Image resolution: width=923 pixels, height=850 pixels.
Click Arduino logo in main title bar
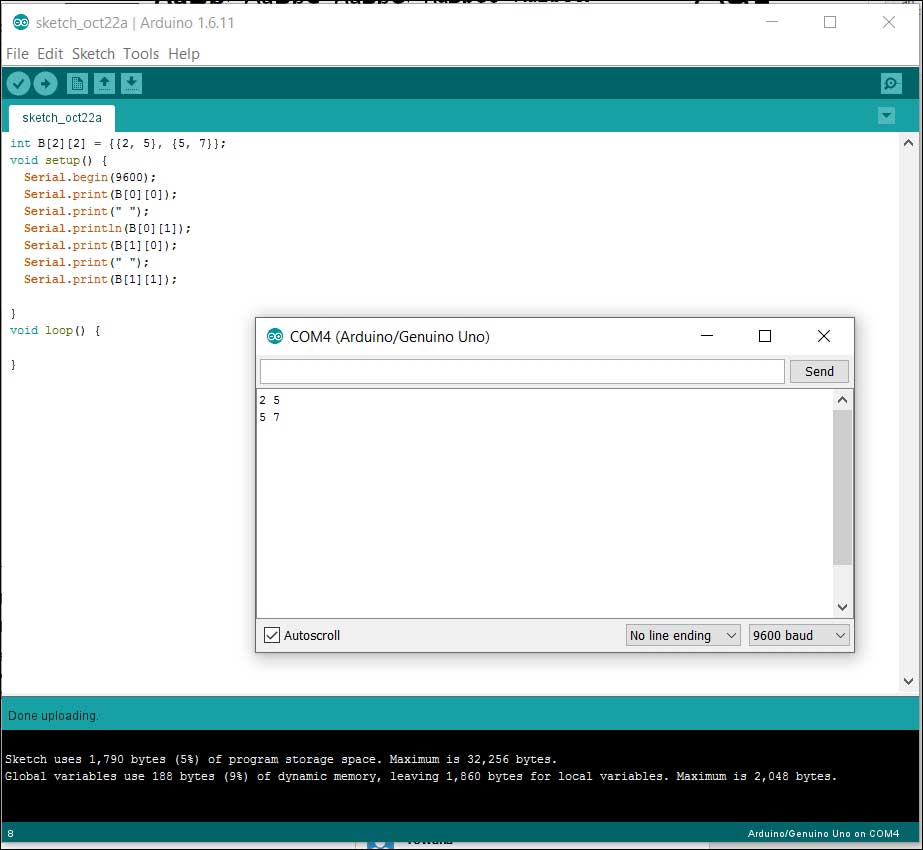[20, 23]
